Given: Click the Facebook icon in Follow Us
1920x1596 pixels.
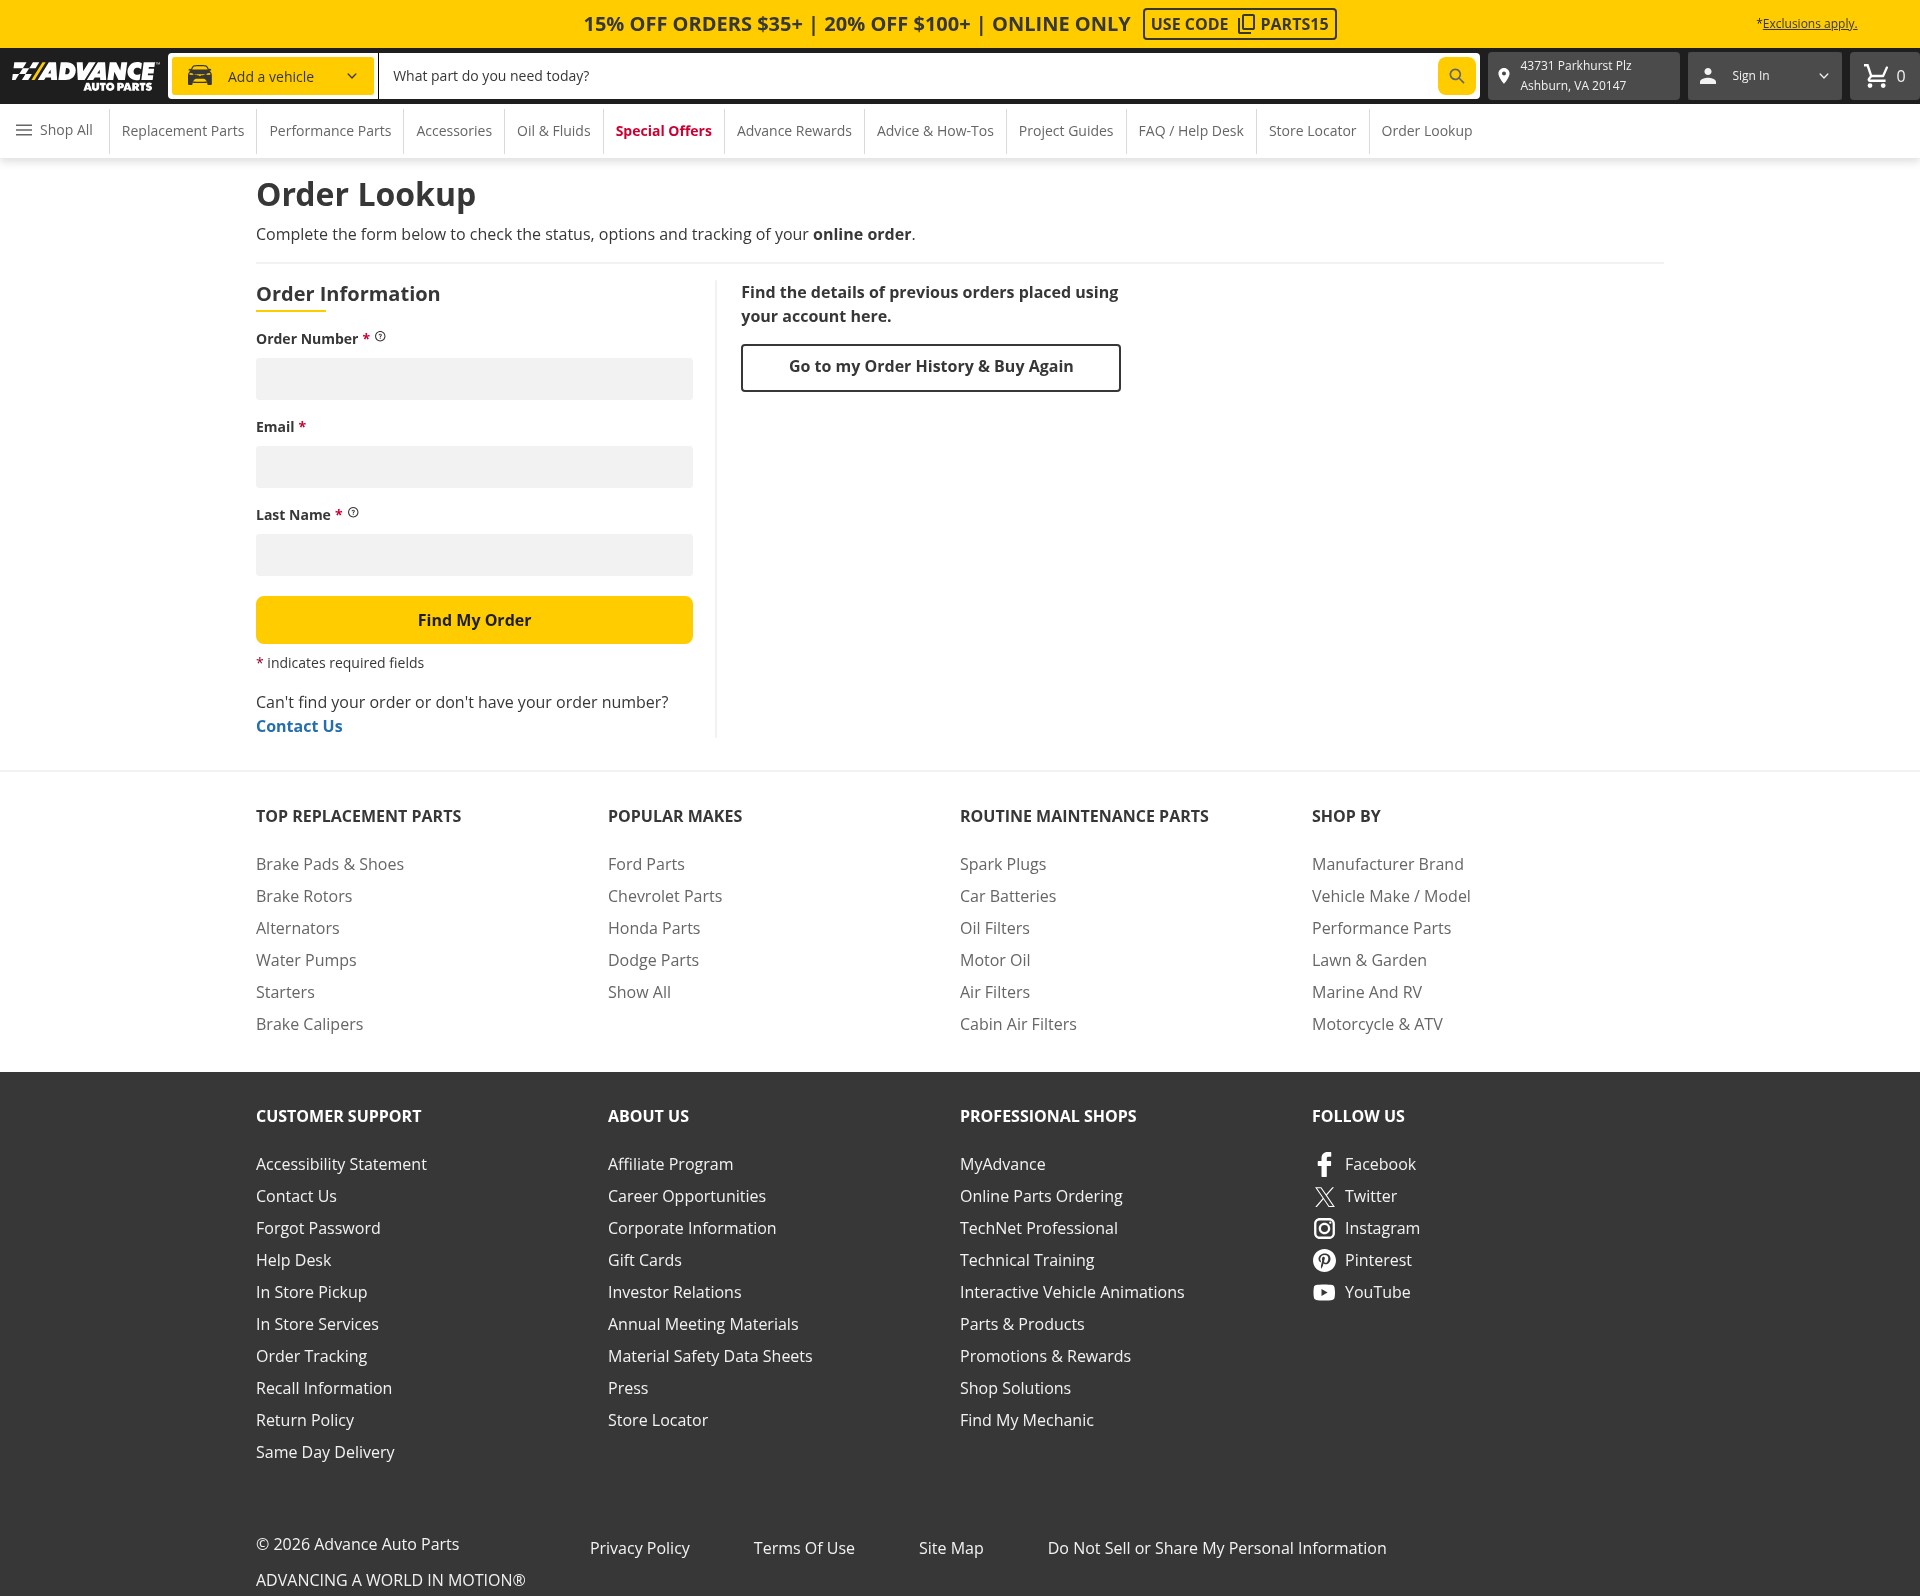Looking at the screenshot, I should pos(1324,1164).
